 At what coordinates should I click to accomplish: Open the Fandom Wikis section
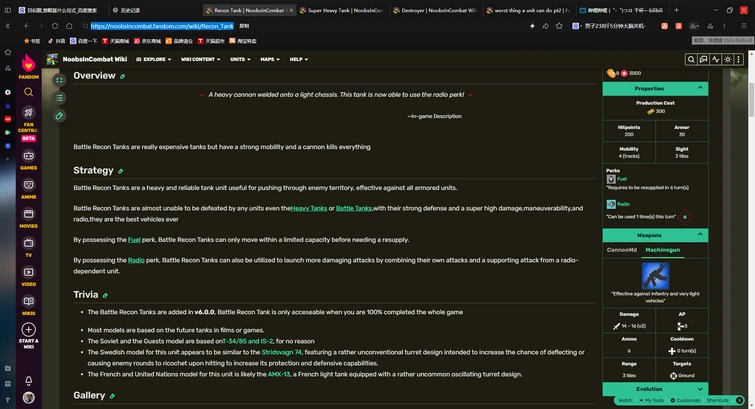point(28,305)
